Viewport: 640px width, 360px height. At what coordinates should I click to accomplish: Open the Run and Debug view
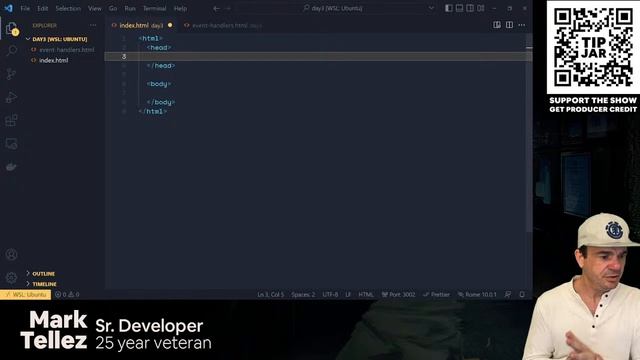point(11,97)
